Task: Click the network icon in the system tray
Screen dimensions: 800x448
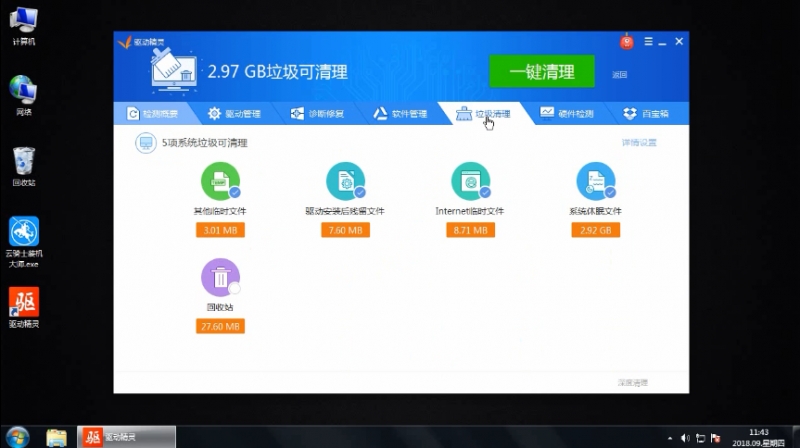Action: (701, 438)
